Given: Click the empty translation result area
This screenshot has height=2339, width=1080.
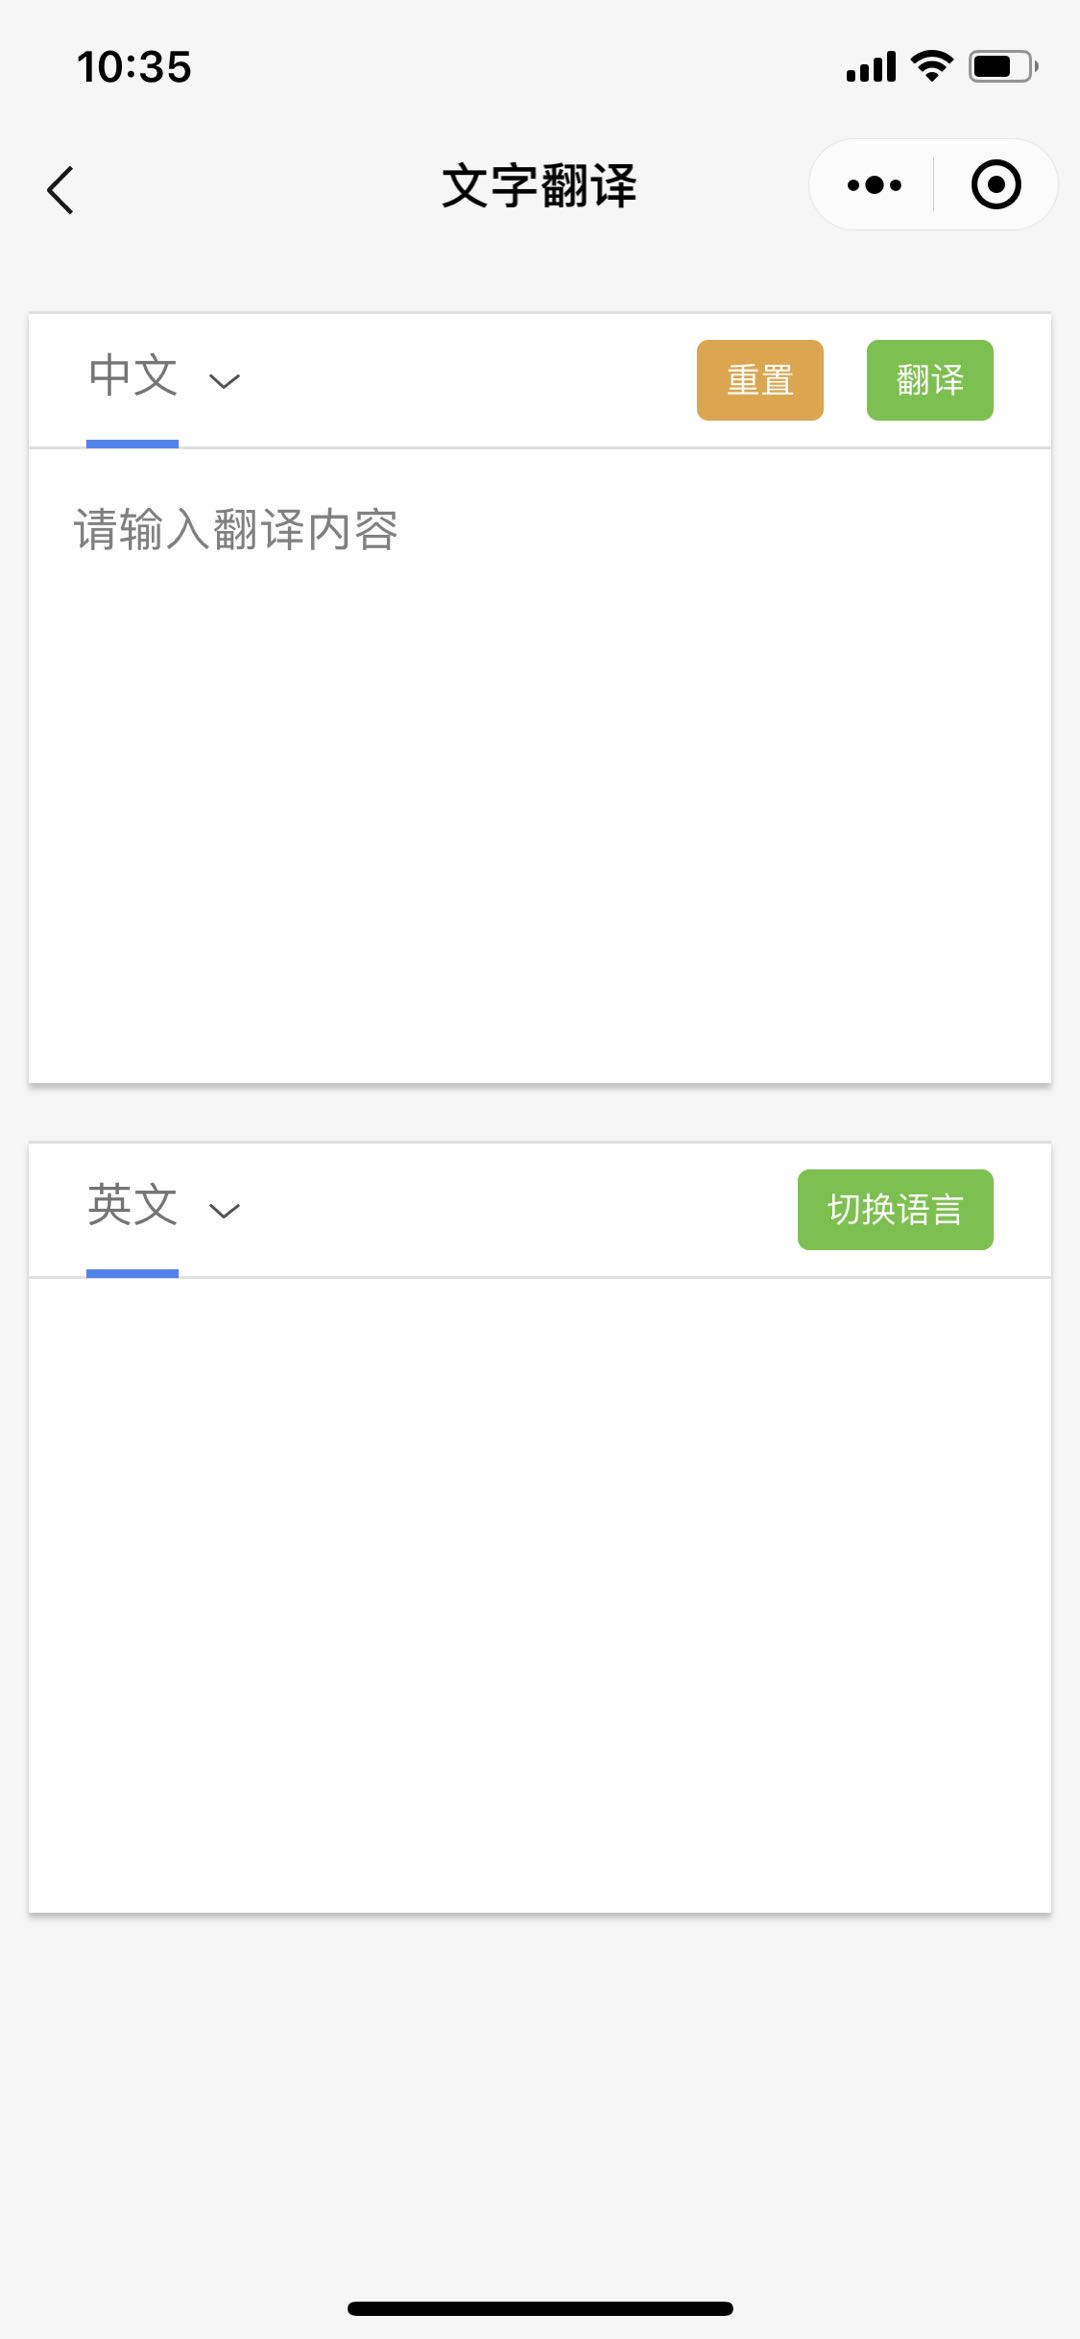Looking at the screenshot, I should [x=540, y=1595].
